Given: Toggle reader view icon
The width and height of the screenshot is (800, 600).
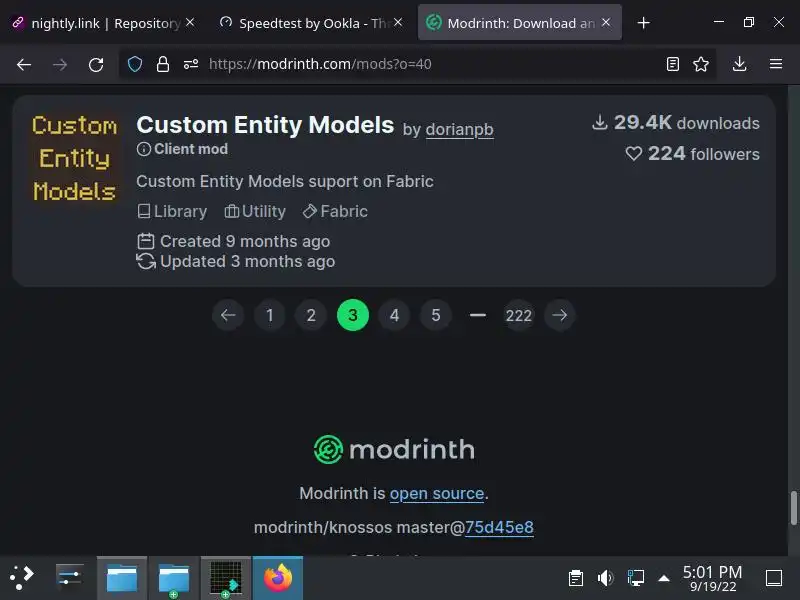Looking at the screenshot, I should tap(672, 64).
